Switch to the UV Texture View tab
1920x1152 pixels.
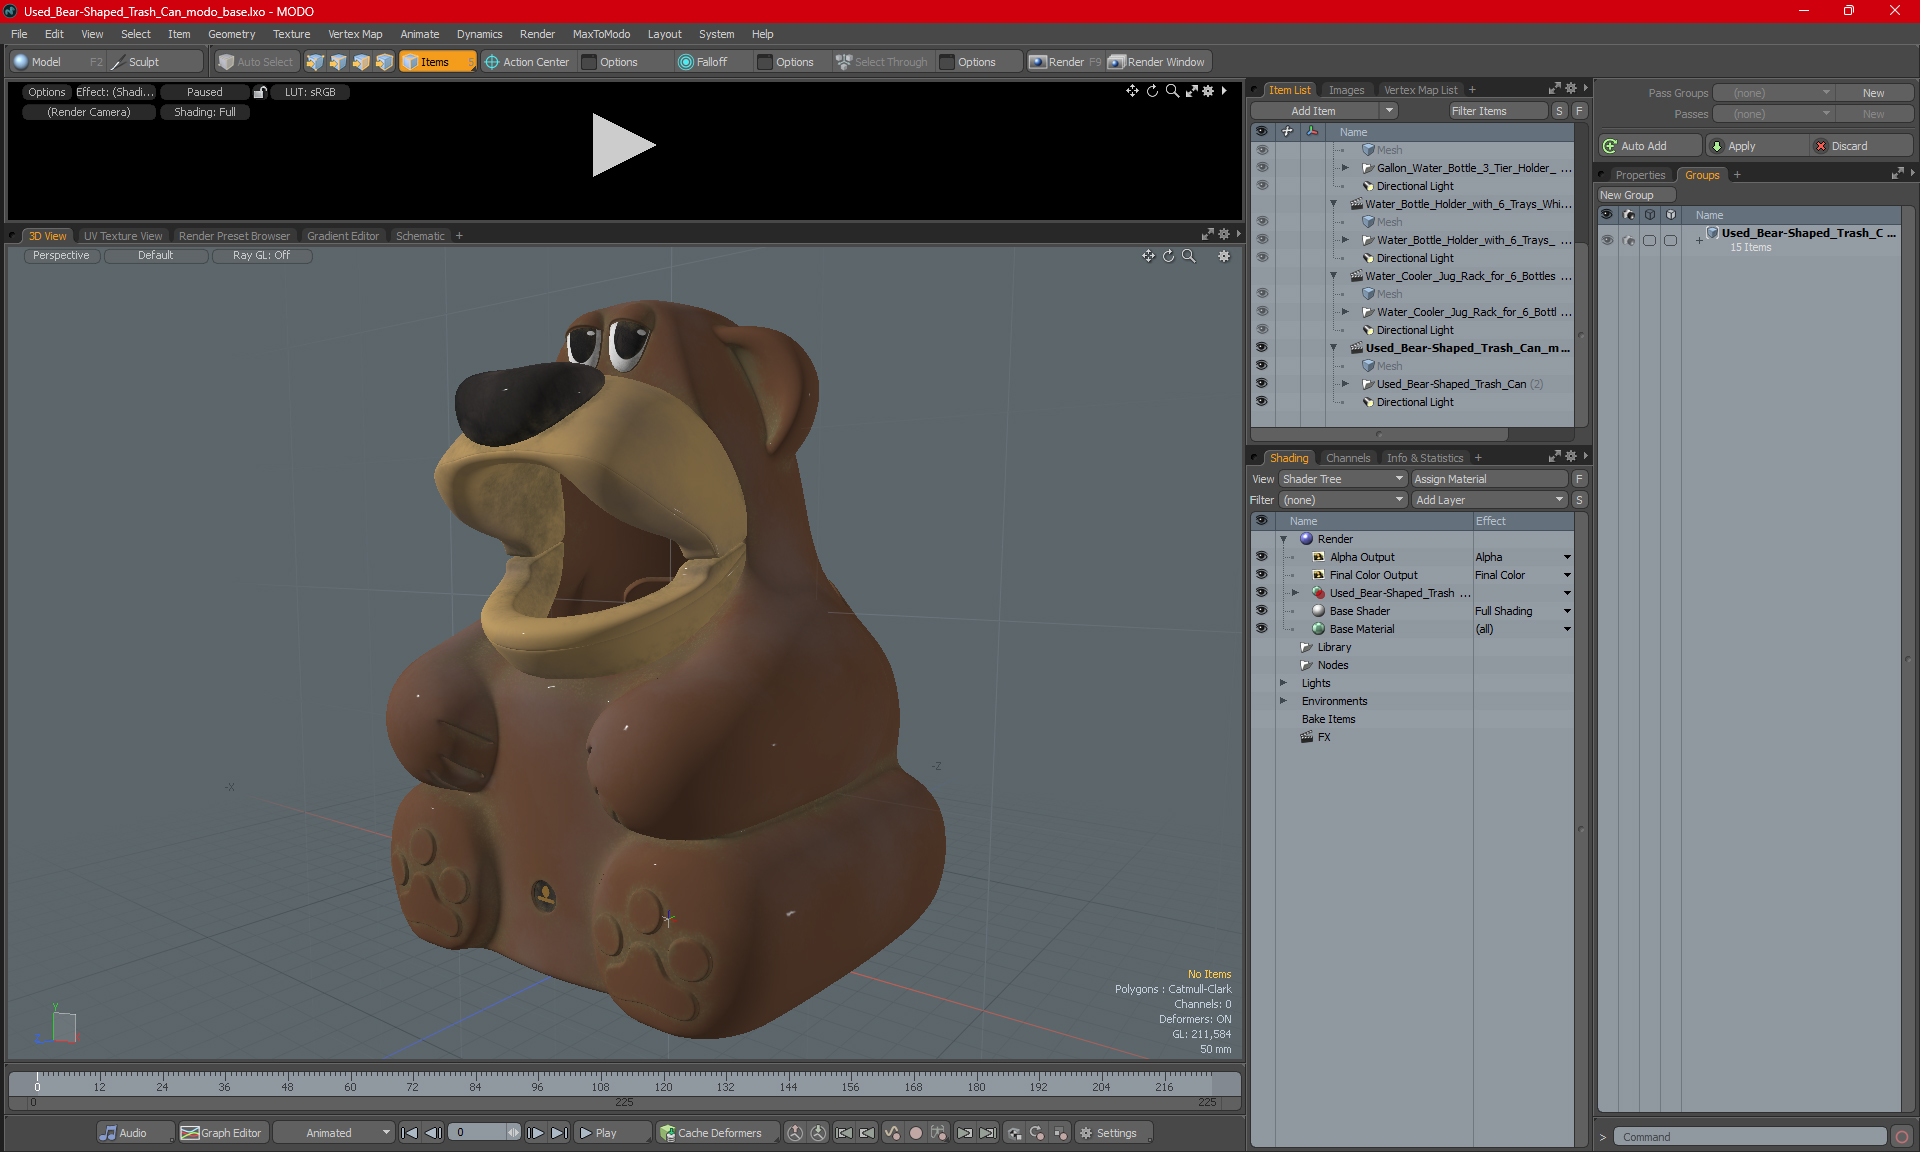[x=123, y=236]
